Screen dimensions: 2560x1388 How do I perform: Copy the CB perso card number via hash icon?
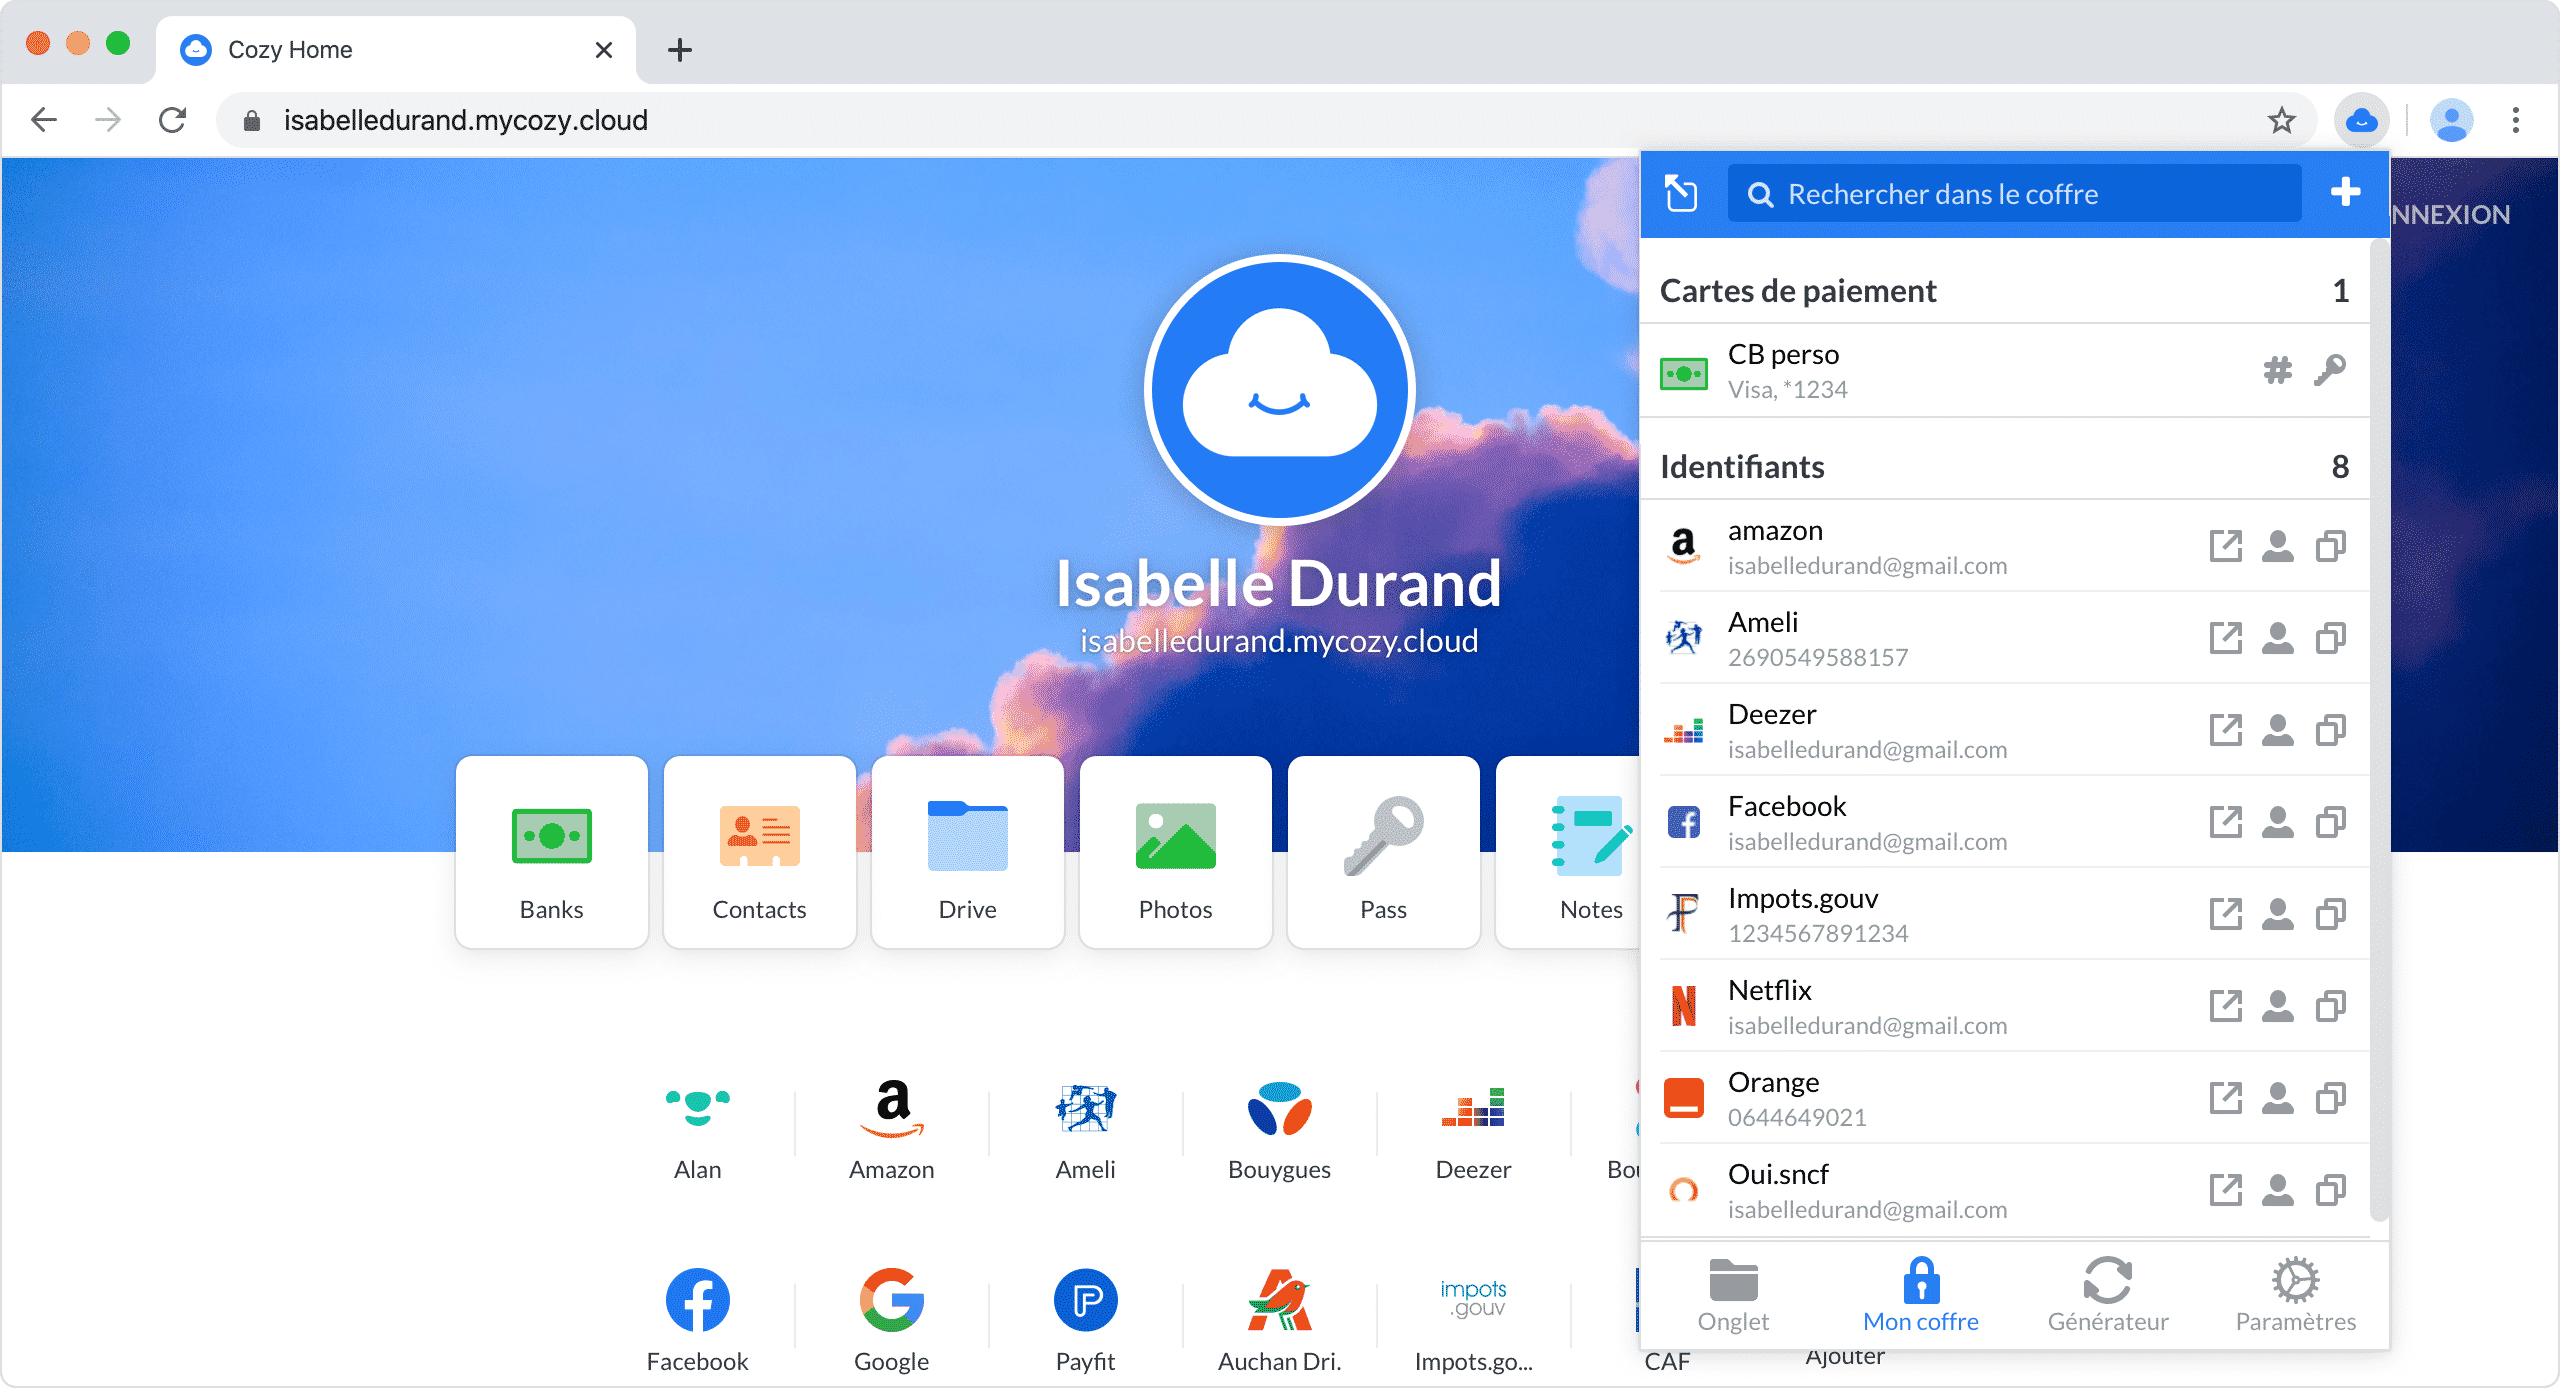tap(2277, 371)
